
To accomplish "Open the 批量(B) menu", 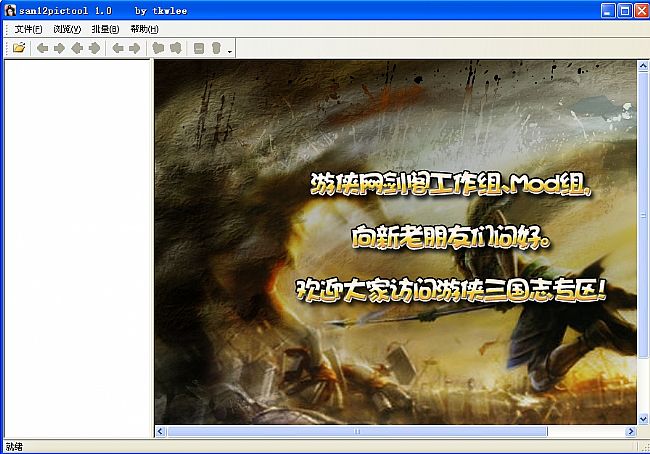I will (105, 29).
